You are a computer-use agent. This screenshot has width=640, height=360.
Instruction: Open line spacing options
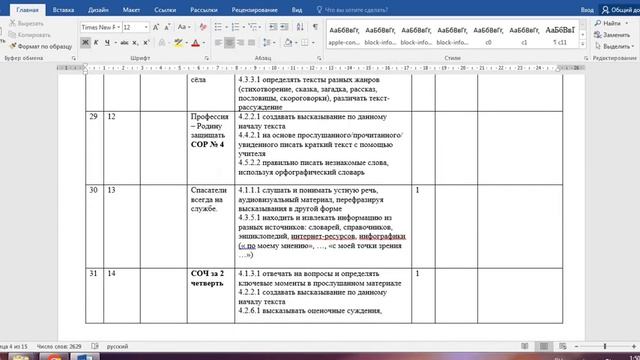click(x=267, y=42)
